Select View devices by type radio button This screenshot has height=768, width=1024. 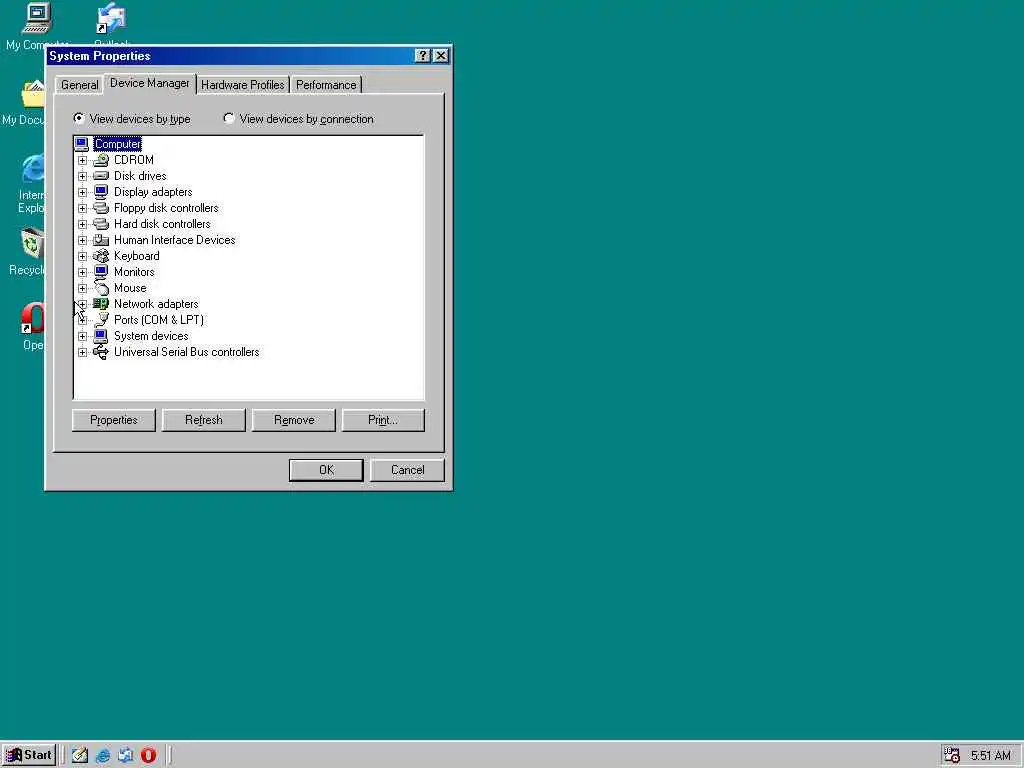coord(79,118)
